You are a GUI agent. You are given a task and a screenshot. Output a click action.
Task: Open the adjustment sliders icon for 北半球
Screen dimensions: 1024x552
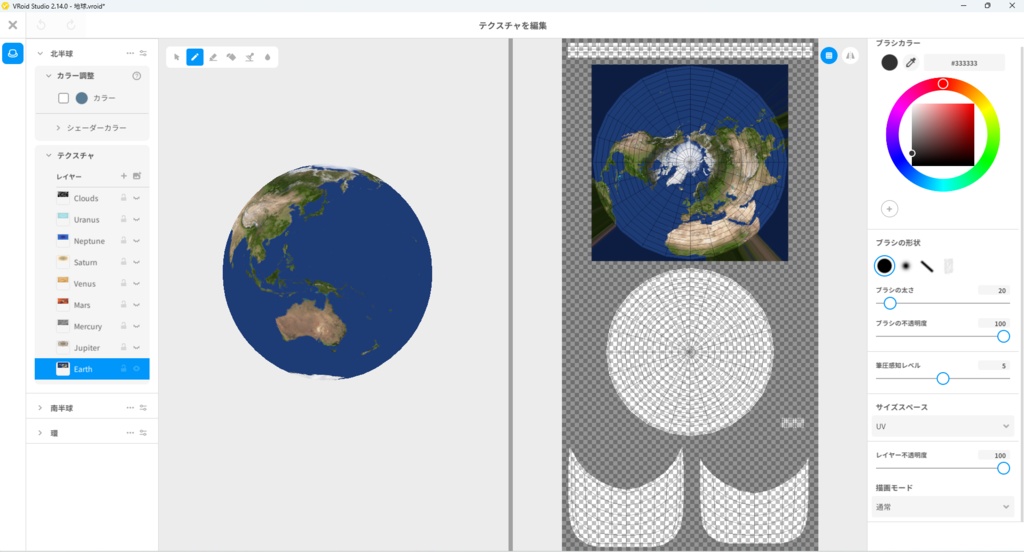[x=143, y=54]
